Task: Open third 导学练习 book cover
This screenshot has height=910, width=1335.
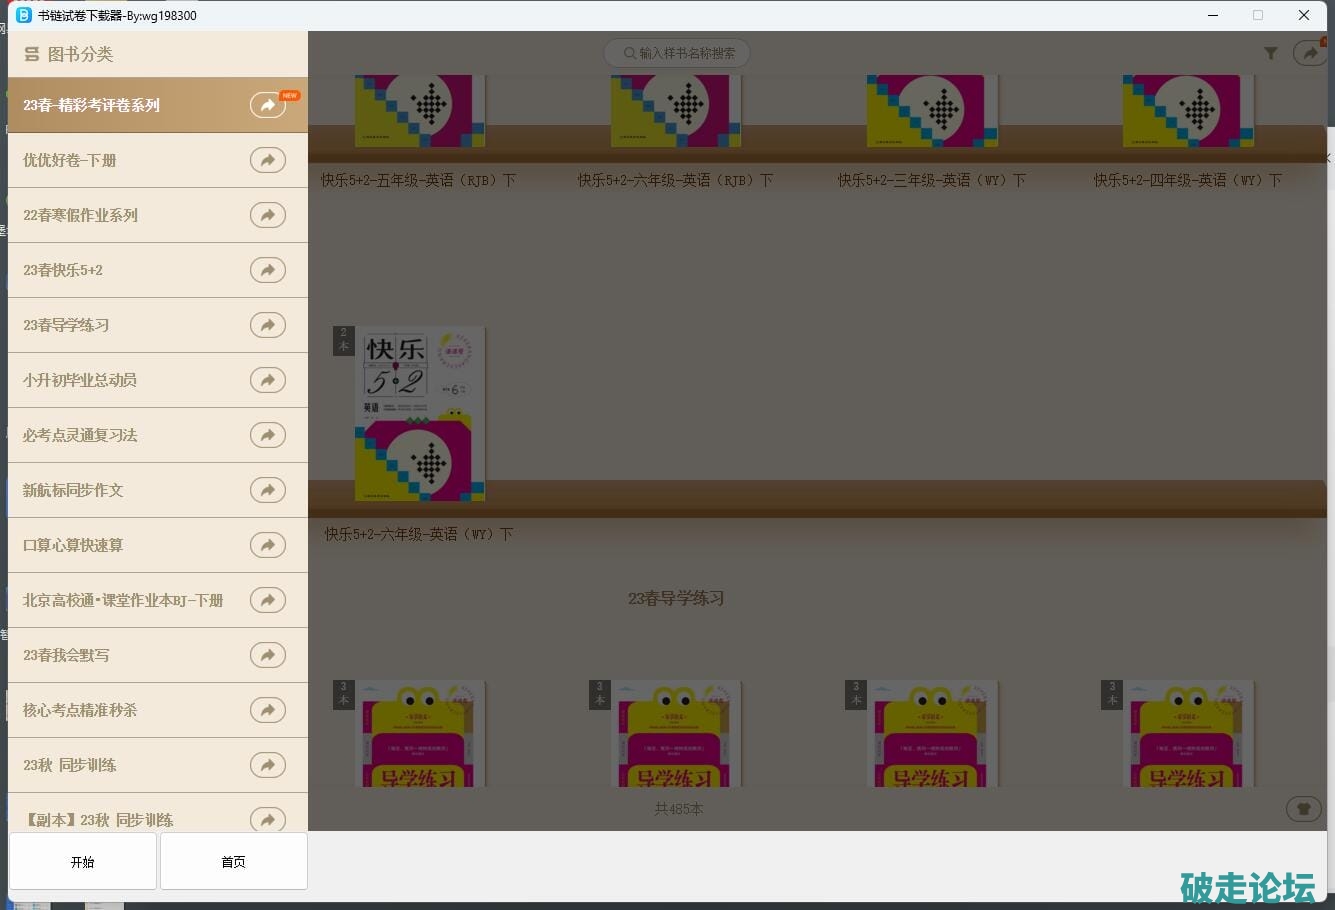Action: [932, 733]
